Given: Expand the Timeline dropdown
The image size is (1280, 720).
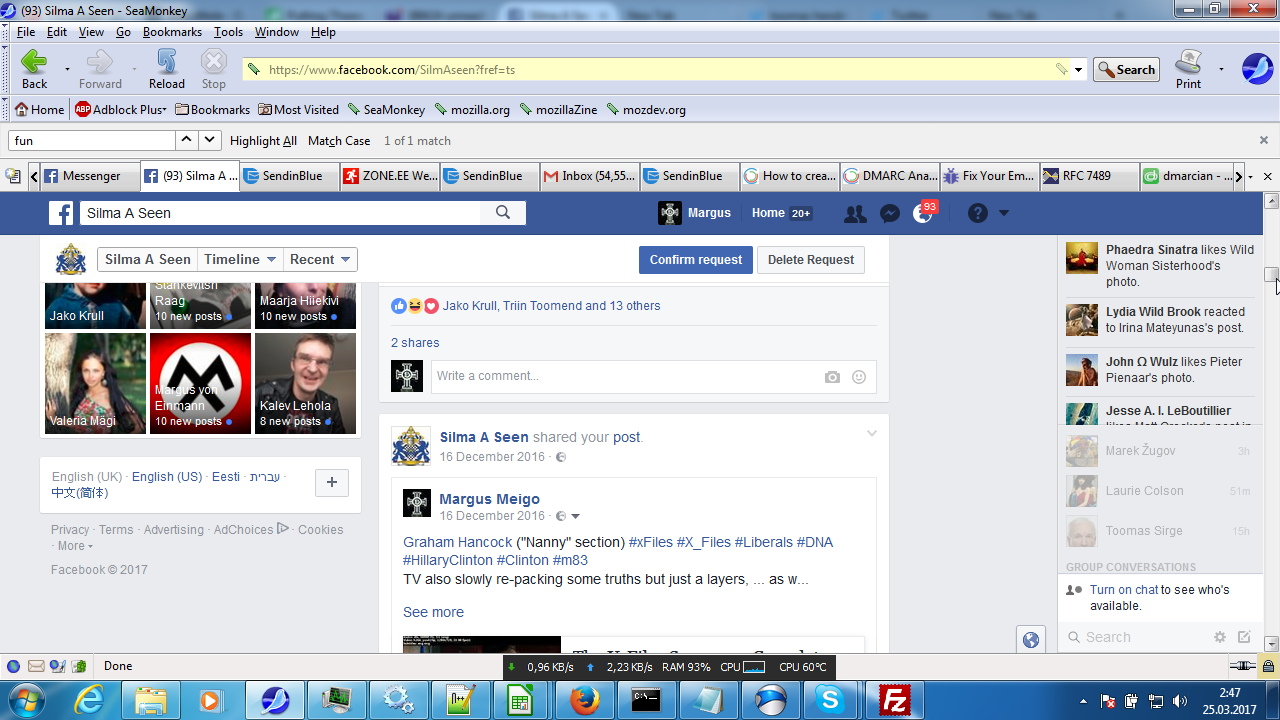Looking at the screenshot, I should 240,259.
